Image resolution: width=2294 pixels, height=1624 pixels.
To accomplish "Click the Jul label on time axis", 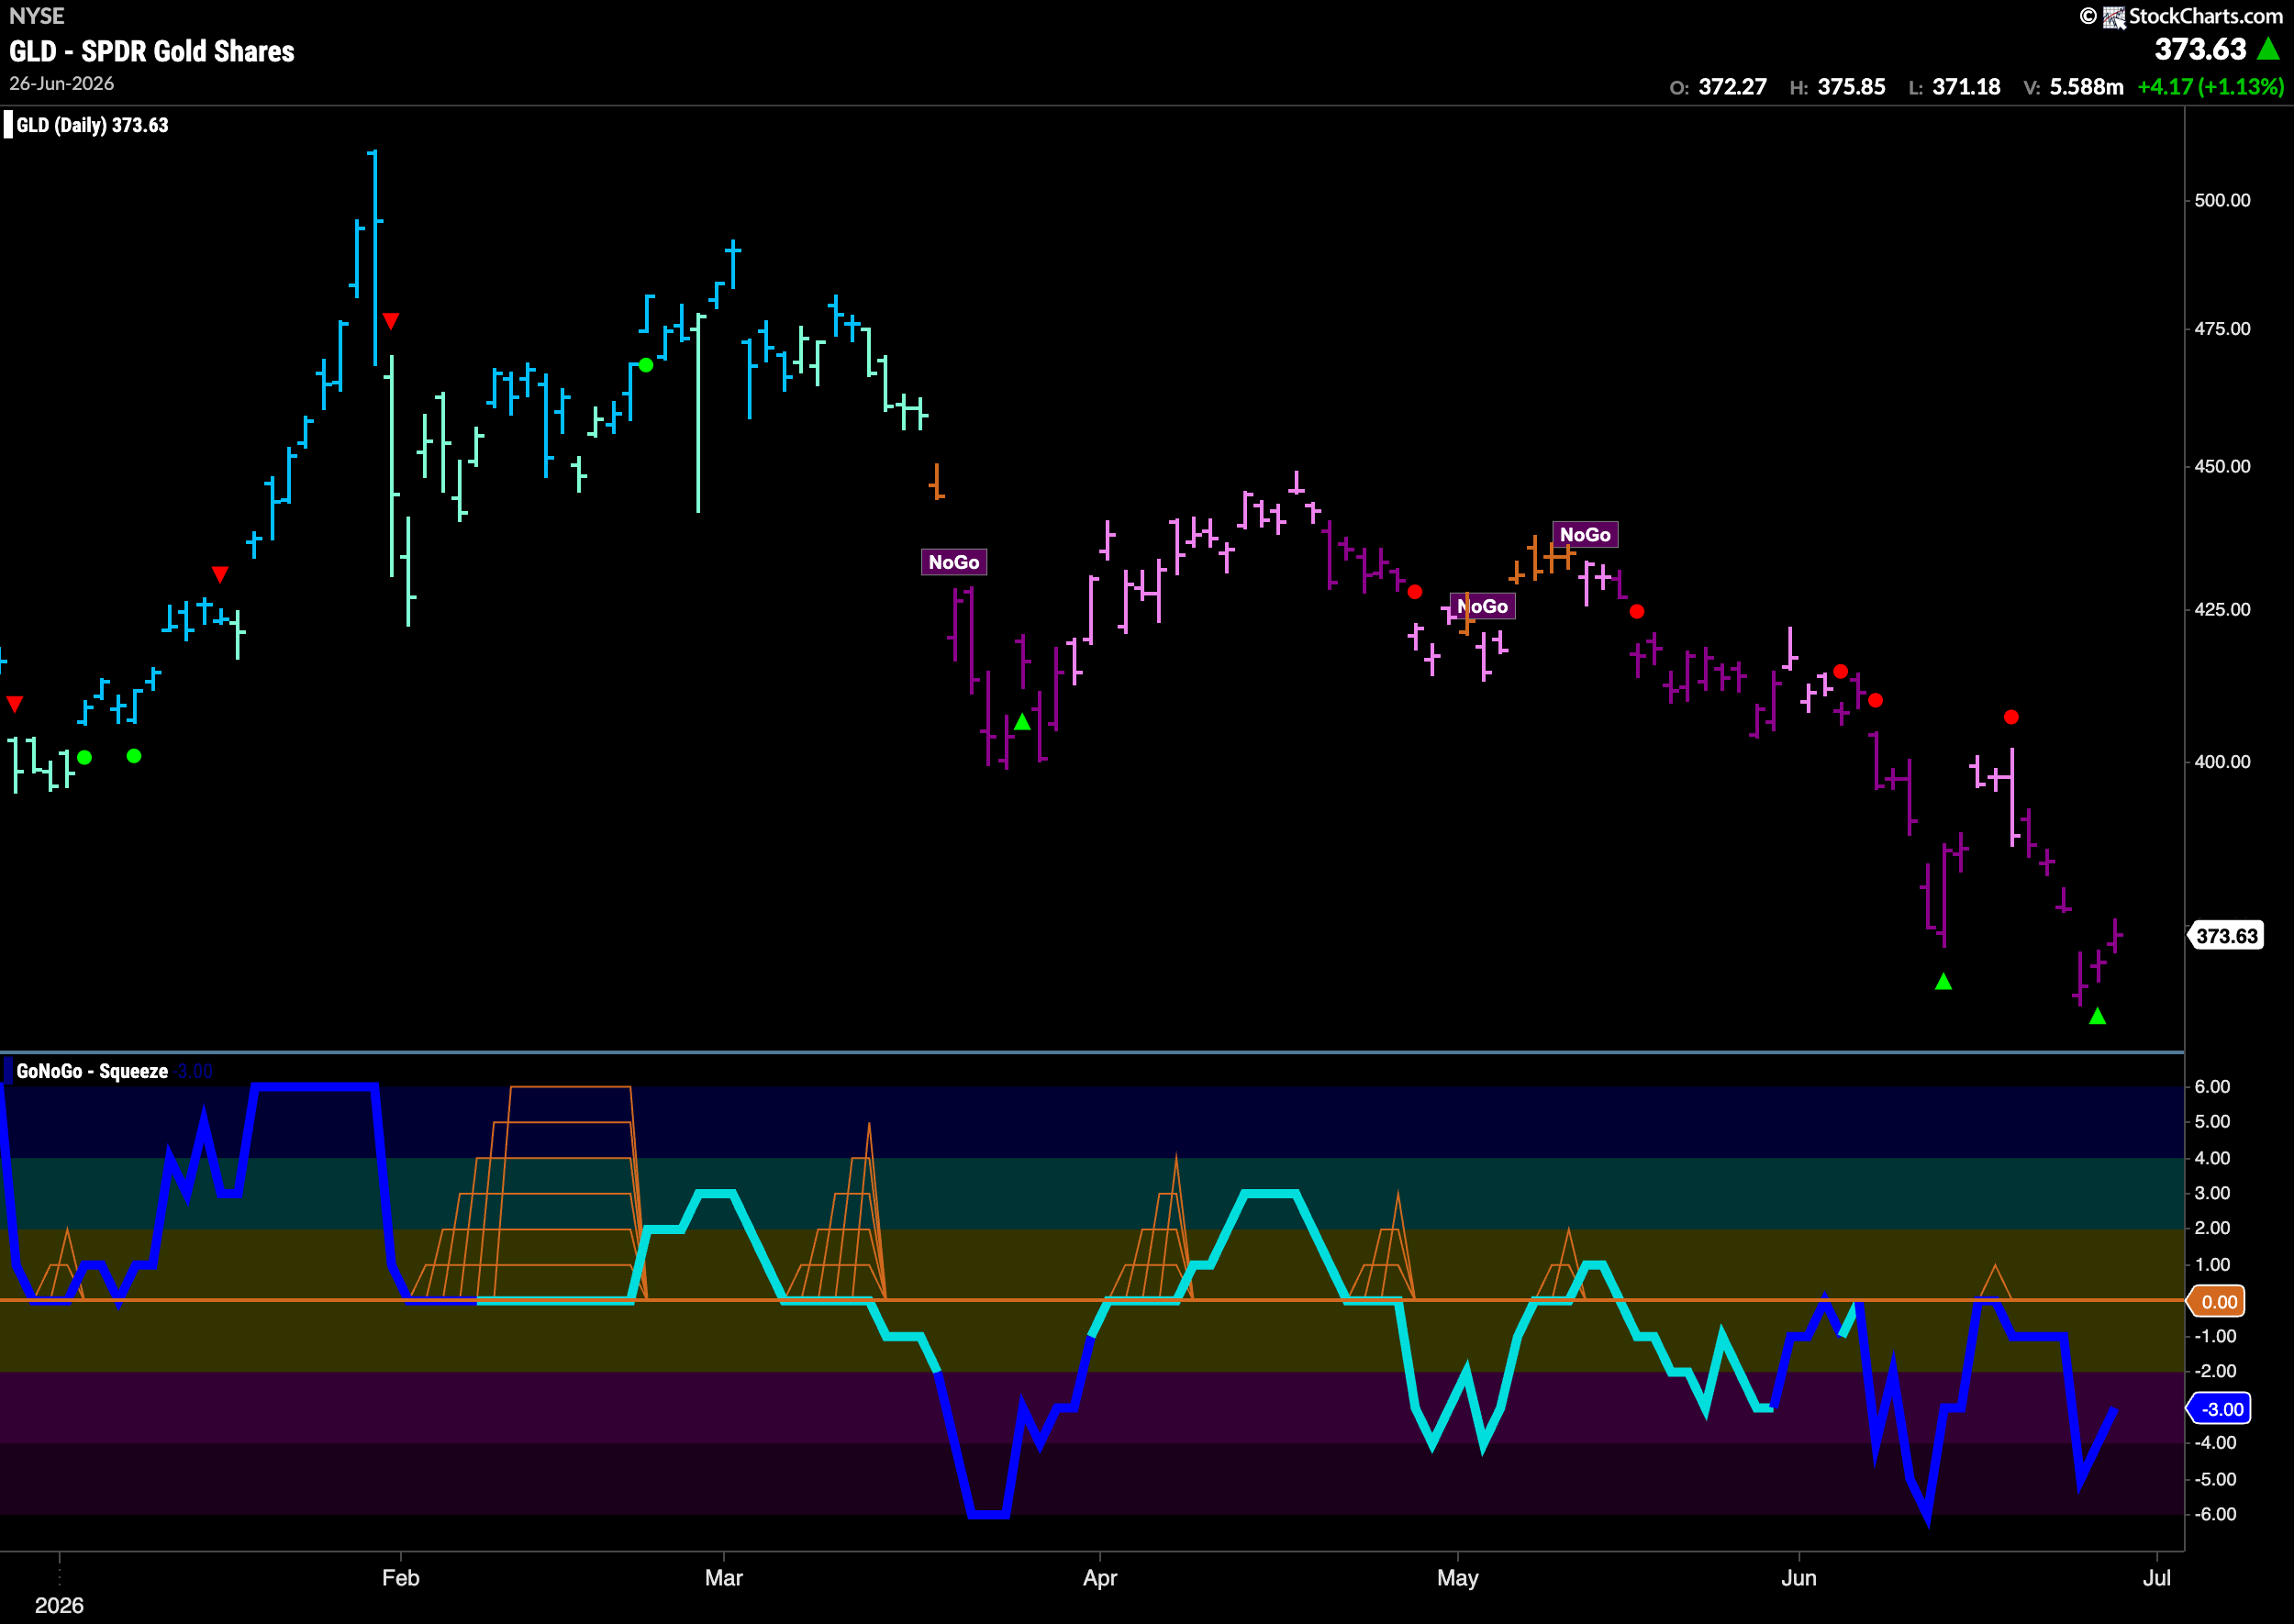I will click(2157, 1578).
